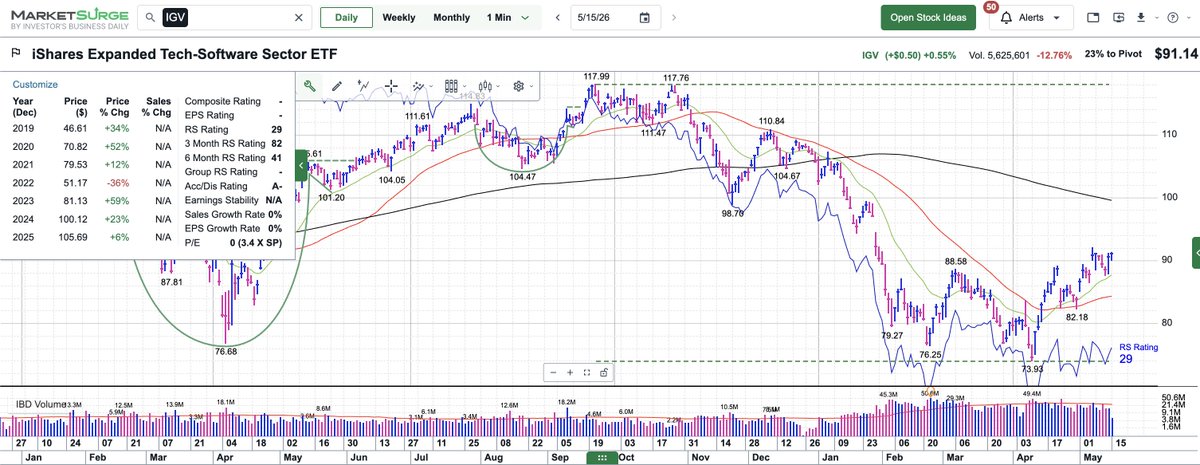The height and width of the screenshot is (465, 1200).
Task: Click the IGV (+$0.50) +0.55% quote
Action: coord(909,56)
